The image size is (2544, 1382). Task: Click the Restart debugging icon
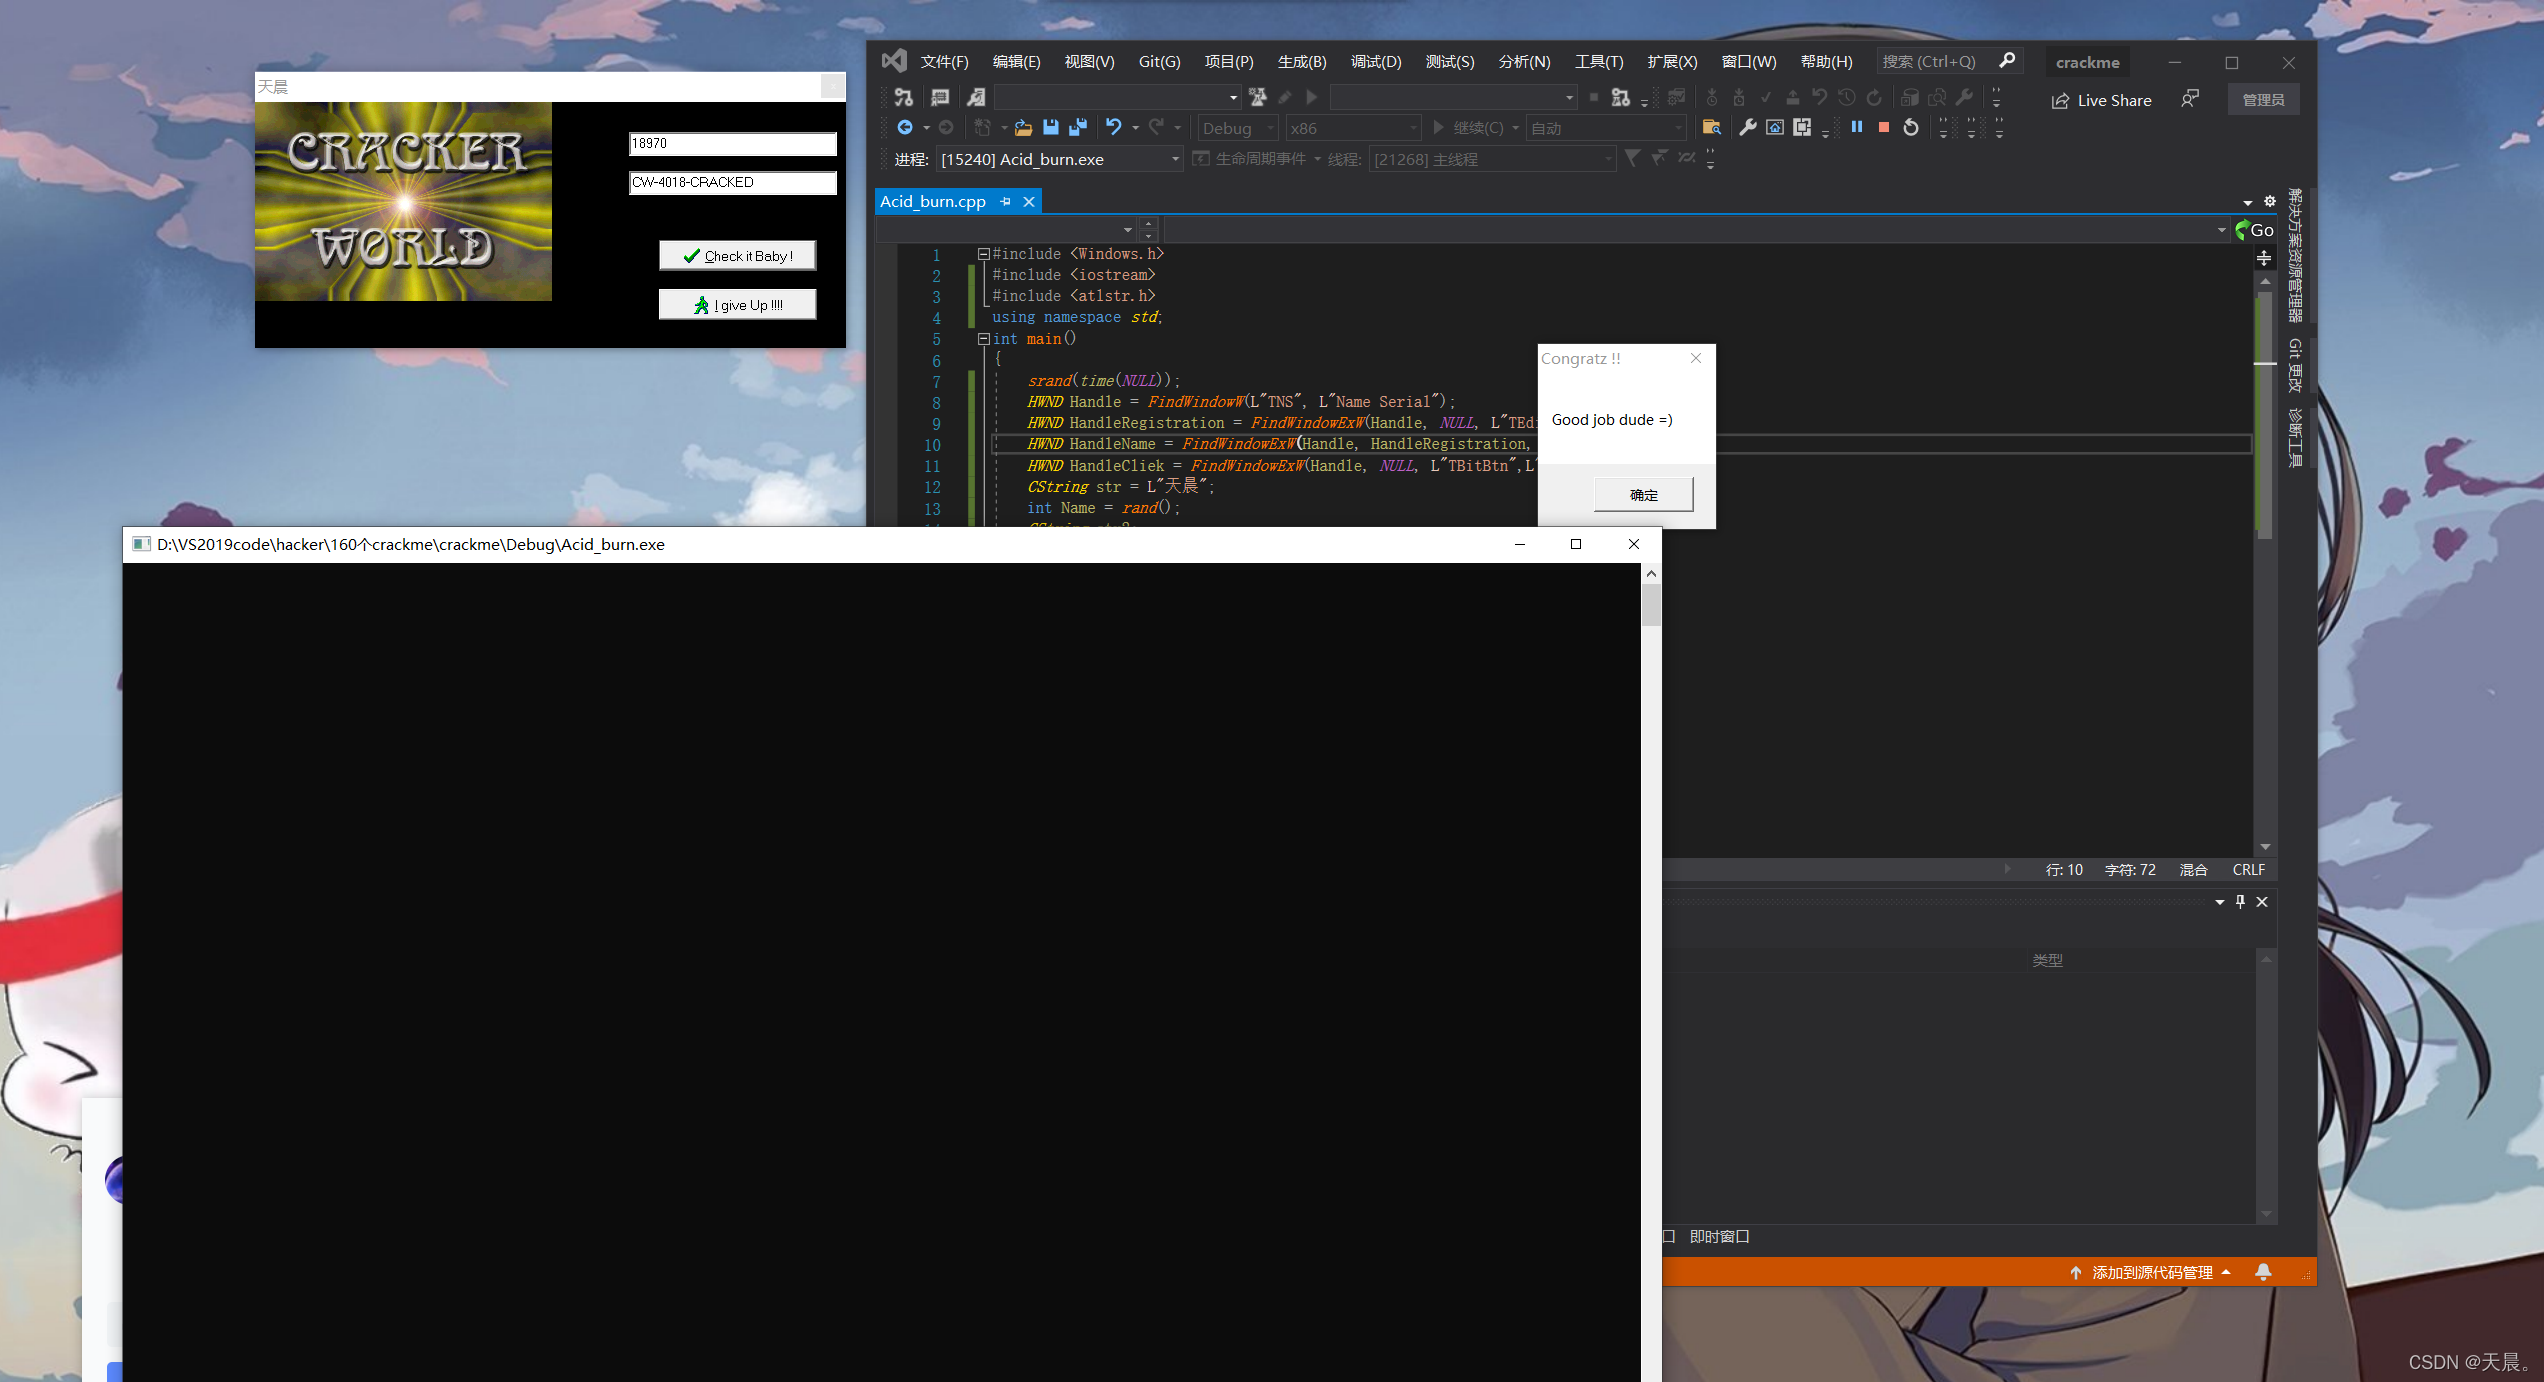(1911, 127)
